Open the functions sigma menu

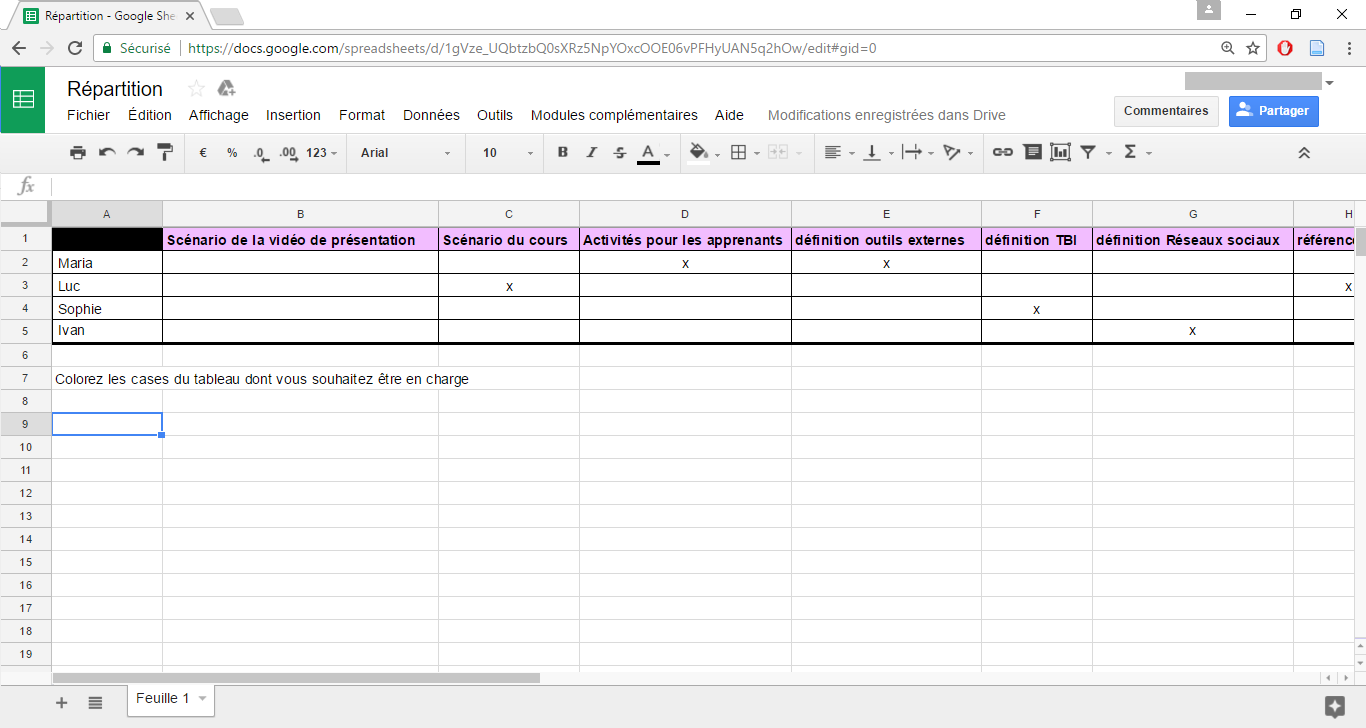1131,153
